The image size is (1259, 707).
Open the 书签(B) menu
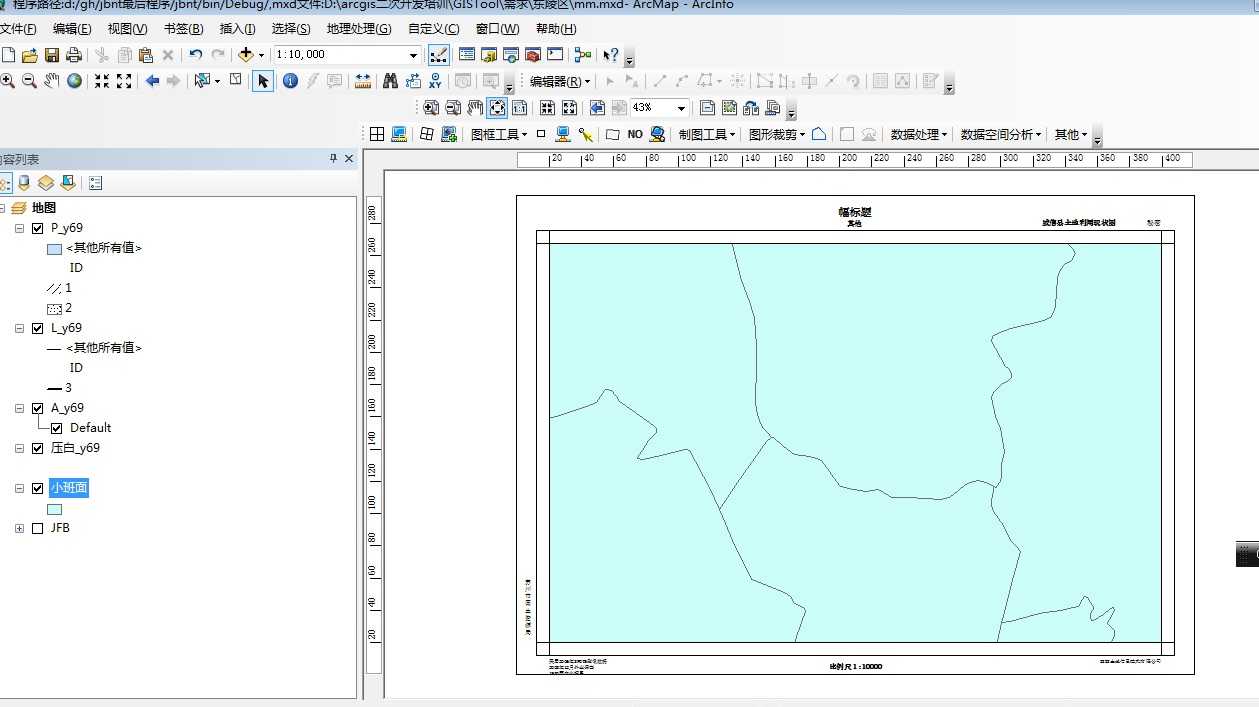click(x=183, y=29)
